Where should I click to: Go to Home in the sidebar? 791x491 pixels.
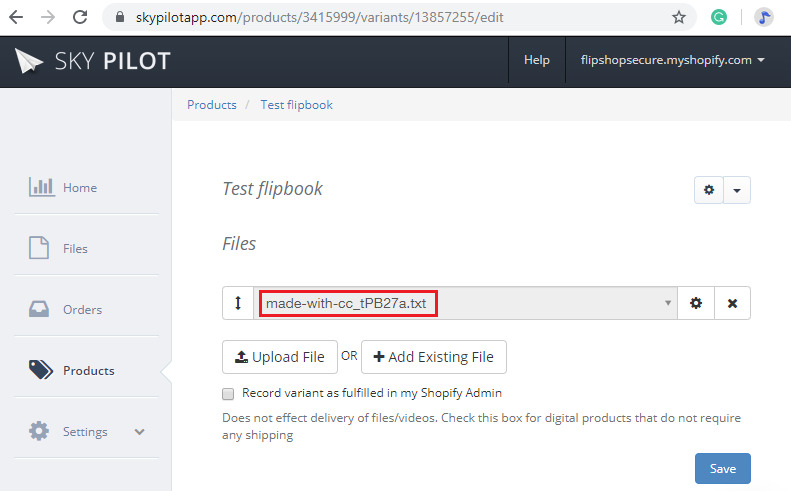tap(79, 187)
